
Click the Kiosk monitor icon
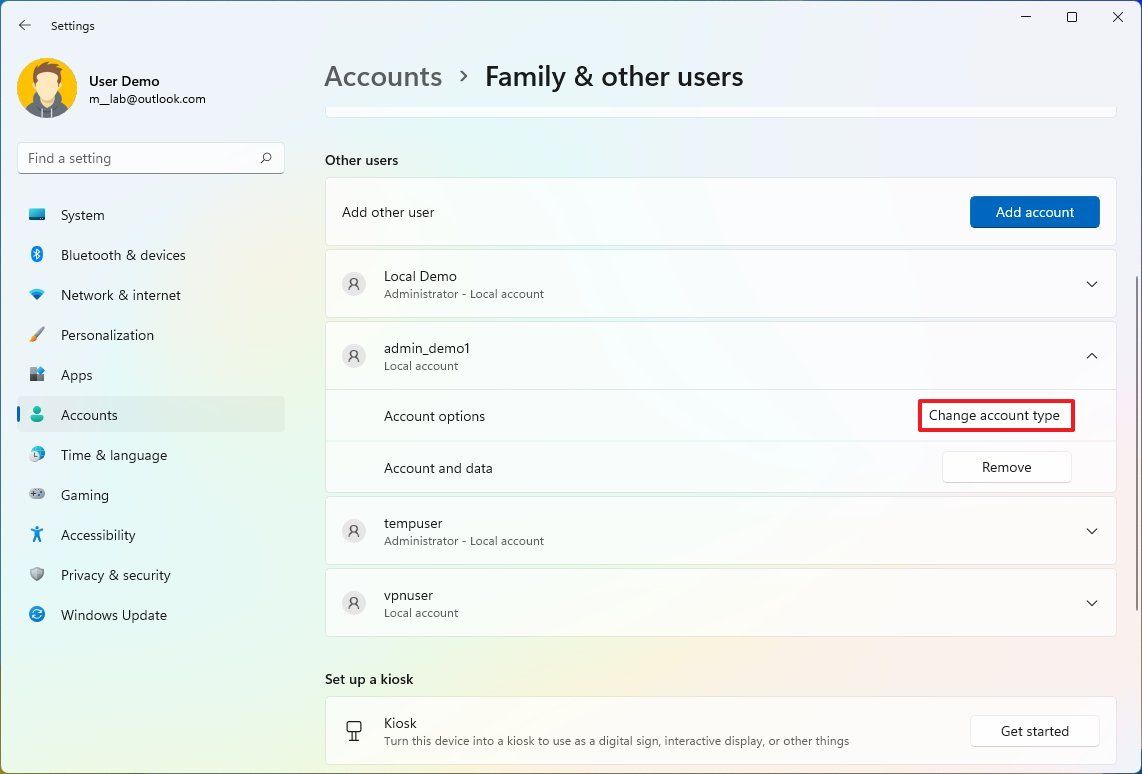coord(354,731)
